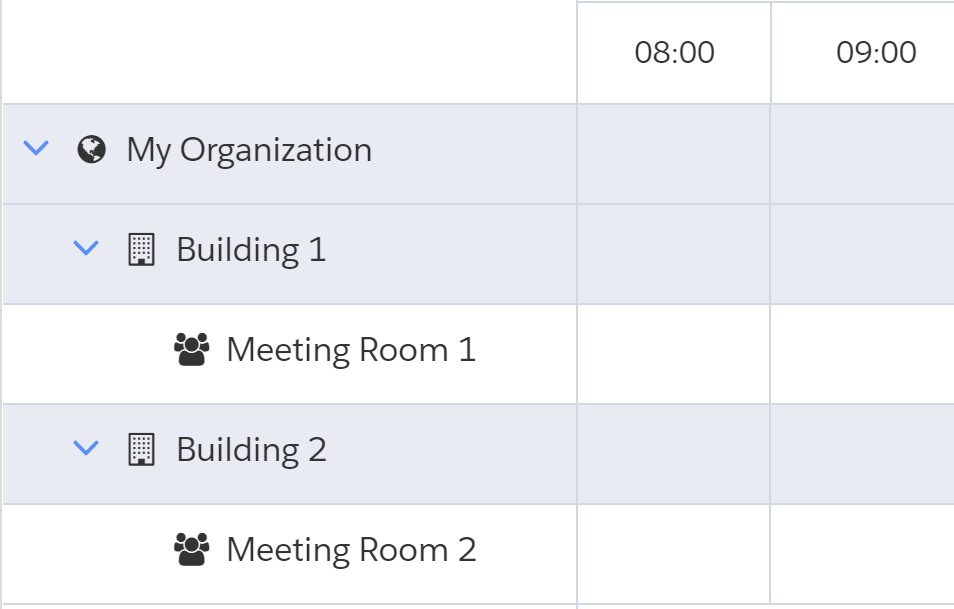
Task: Click the Meeting Room 1 people icon
Action: [191, 350]
